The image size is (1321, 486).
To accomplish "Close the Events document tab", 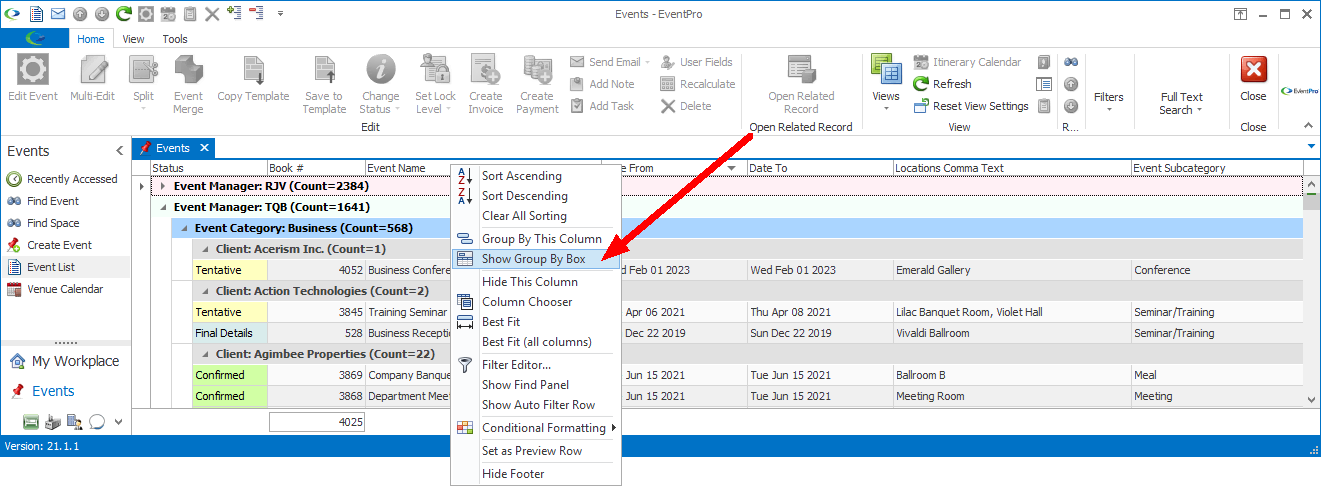I will pyautogui.click(x=204, y=148).
